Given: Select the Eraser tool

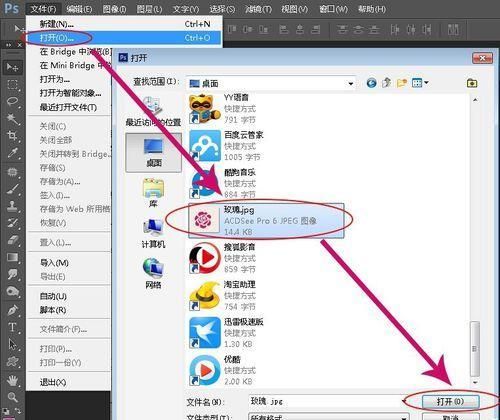Looking at the screenshot, I should pos(13,240).
